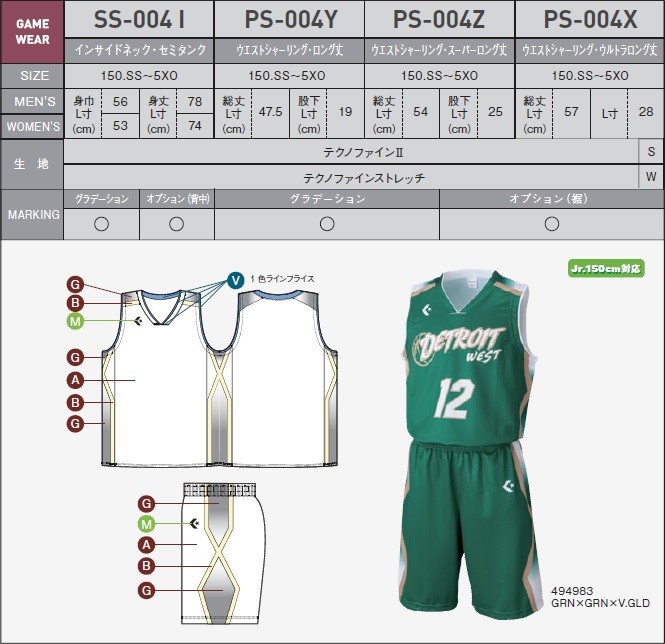Click the topmost G marker beside the jersey diagram

point(75,283)
